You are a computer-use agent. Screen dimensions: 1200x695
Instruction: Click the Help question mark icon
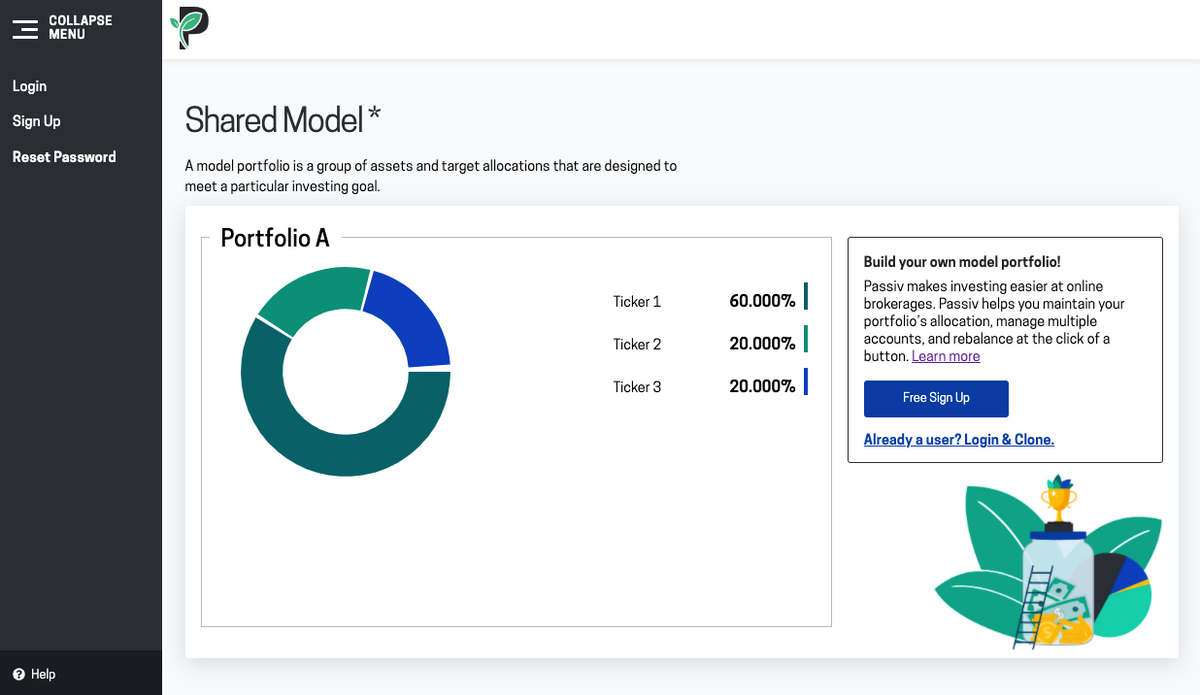18,674
